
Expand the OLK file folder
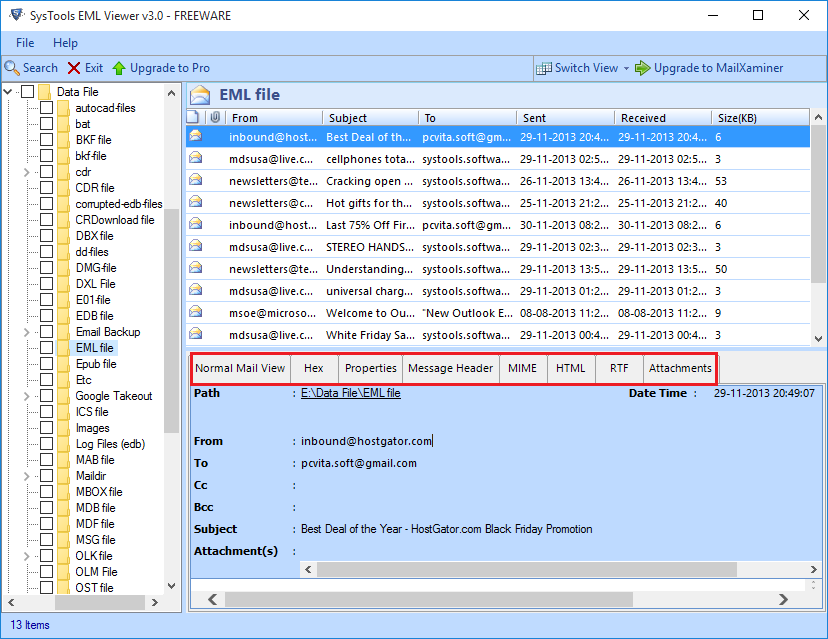point(26,556)
